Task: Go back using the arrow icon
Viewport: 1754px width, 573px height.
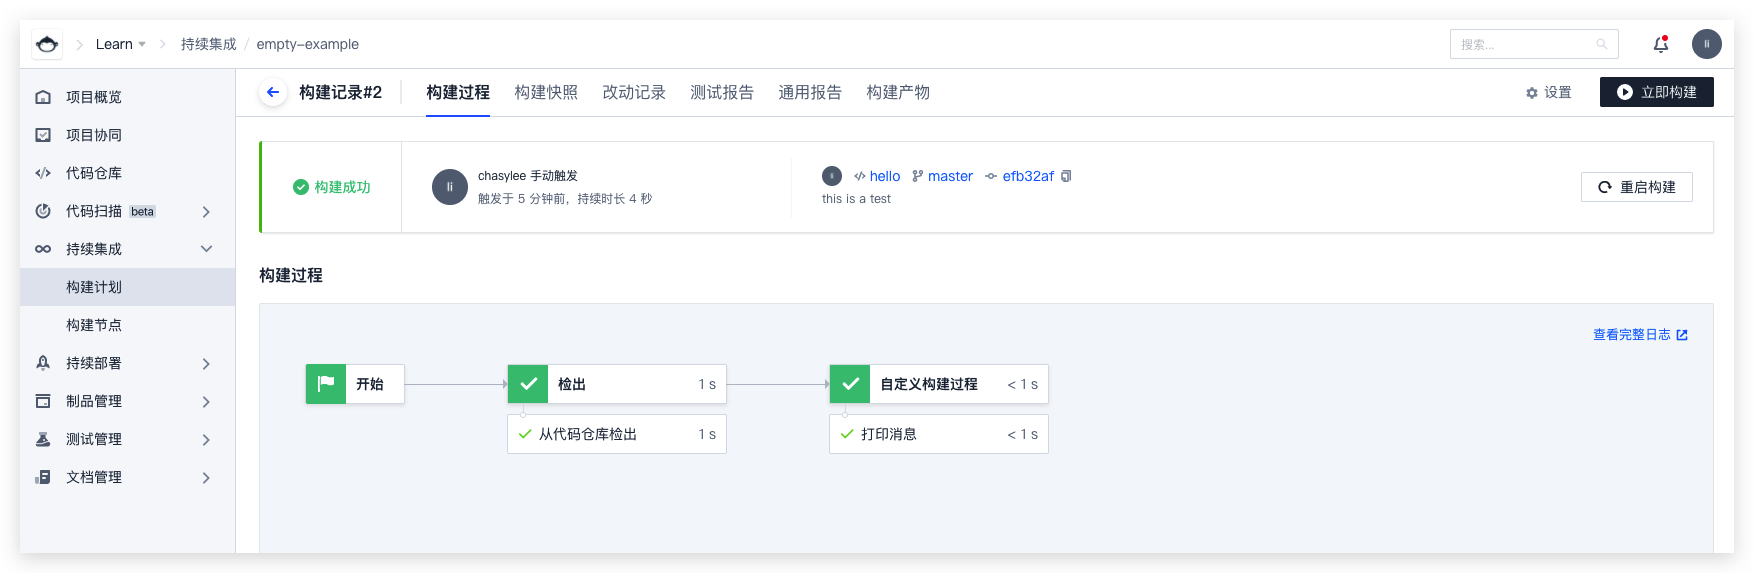Action: pyautogui.click(x=272, y=92)
